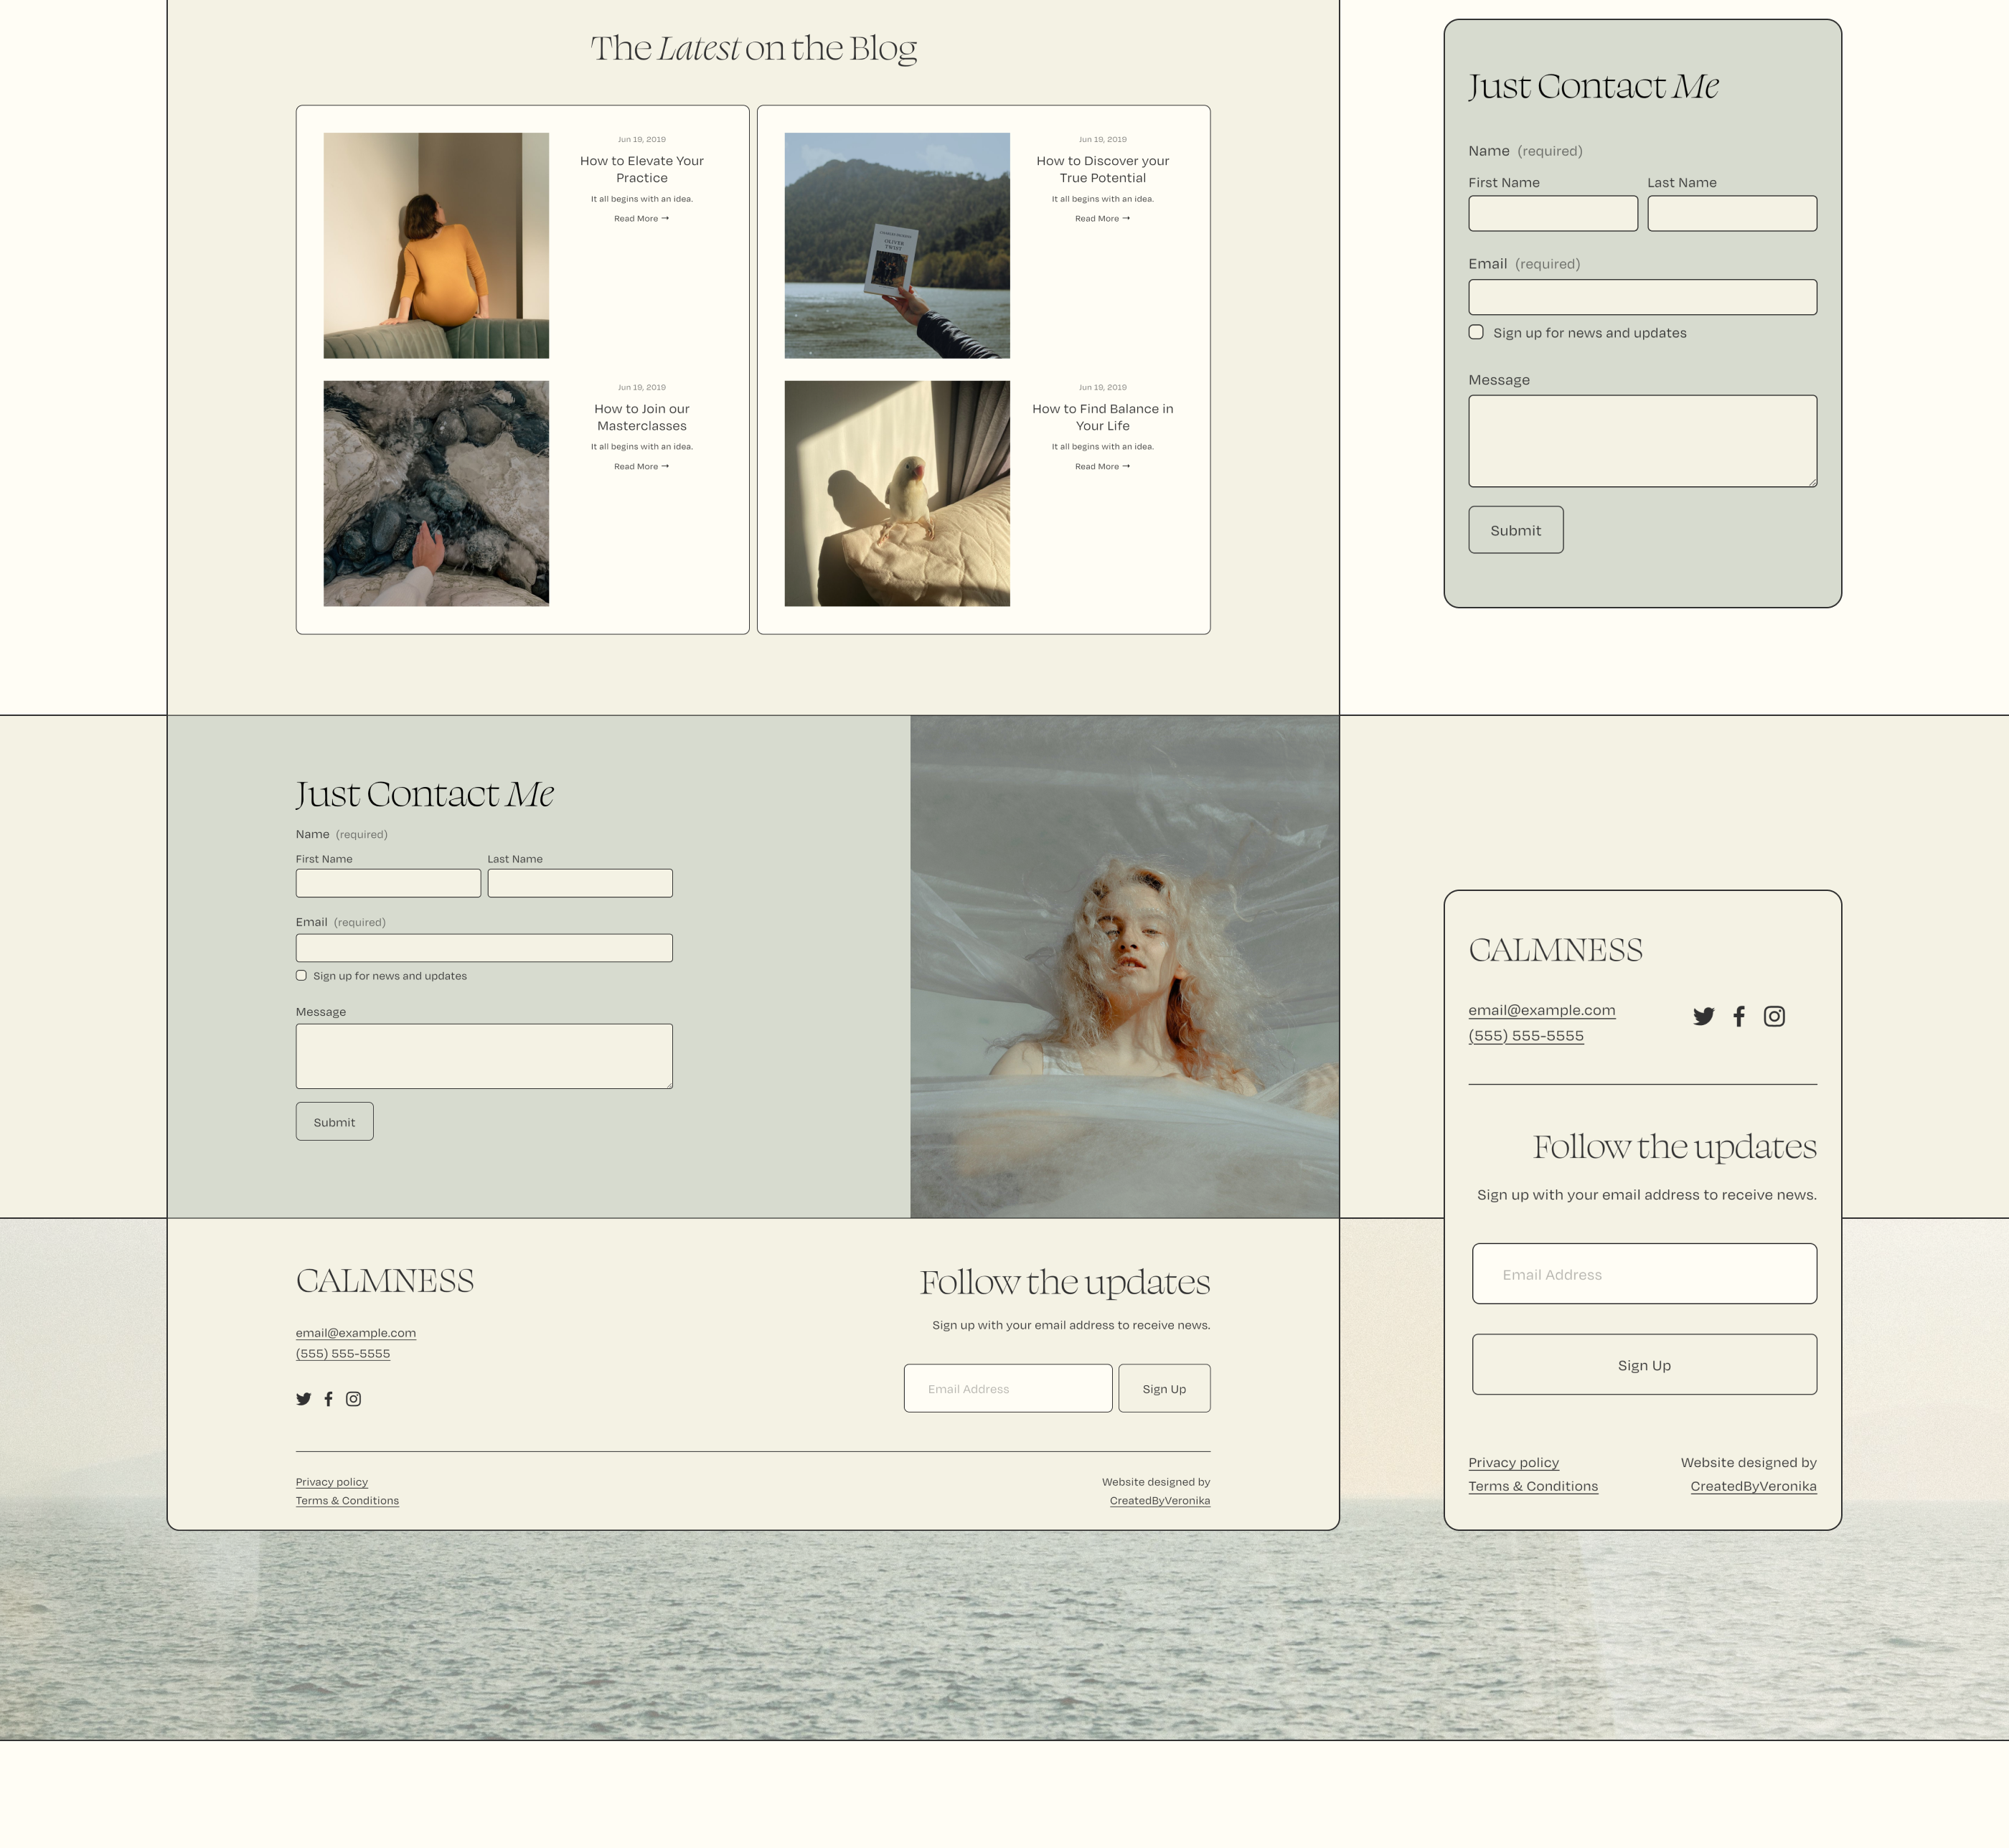The image size is (2009, 1848).
Task: Click wide Sign Up button in mobile card
Action: 1644,1365
